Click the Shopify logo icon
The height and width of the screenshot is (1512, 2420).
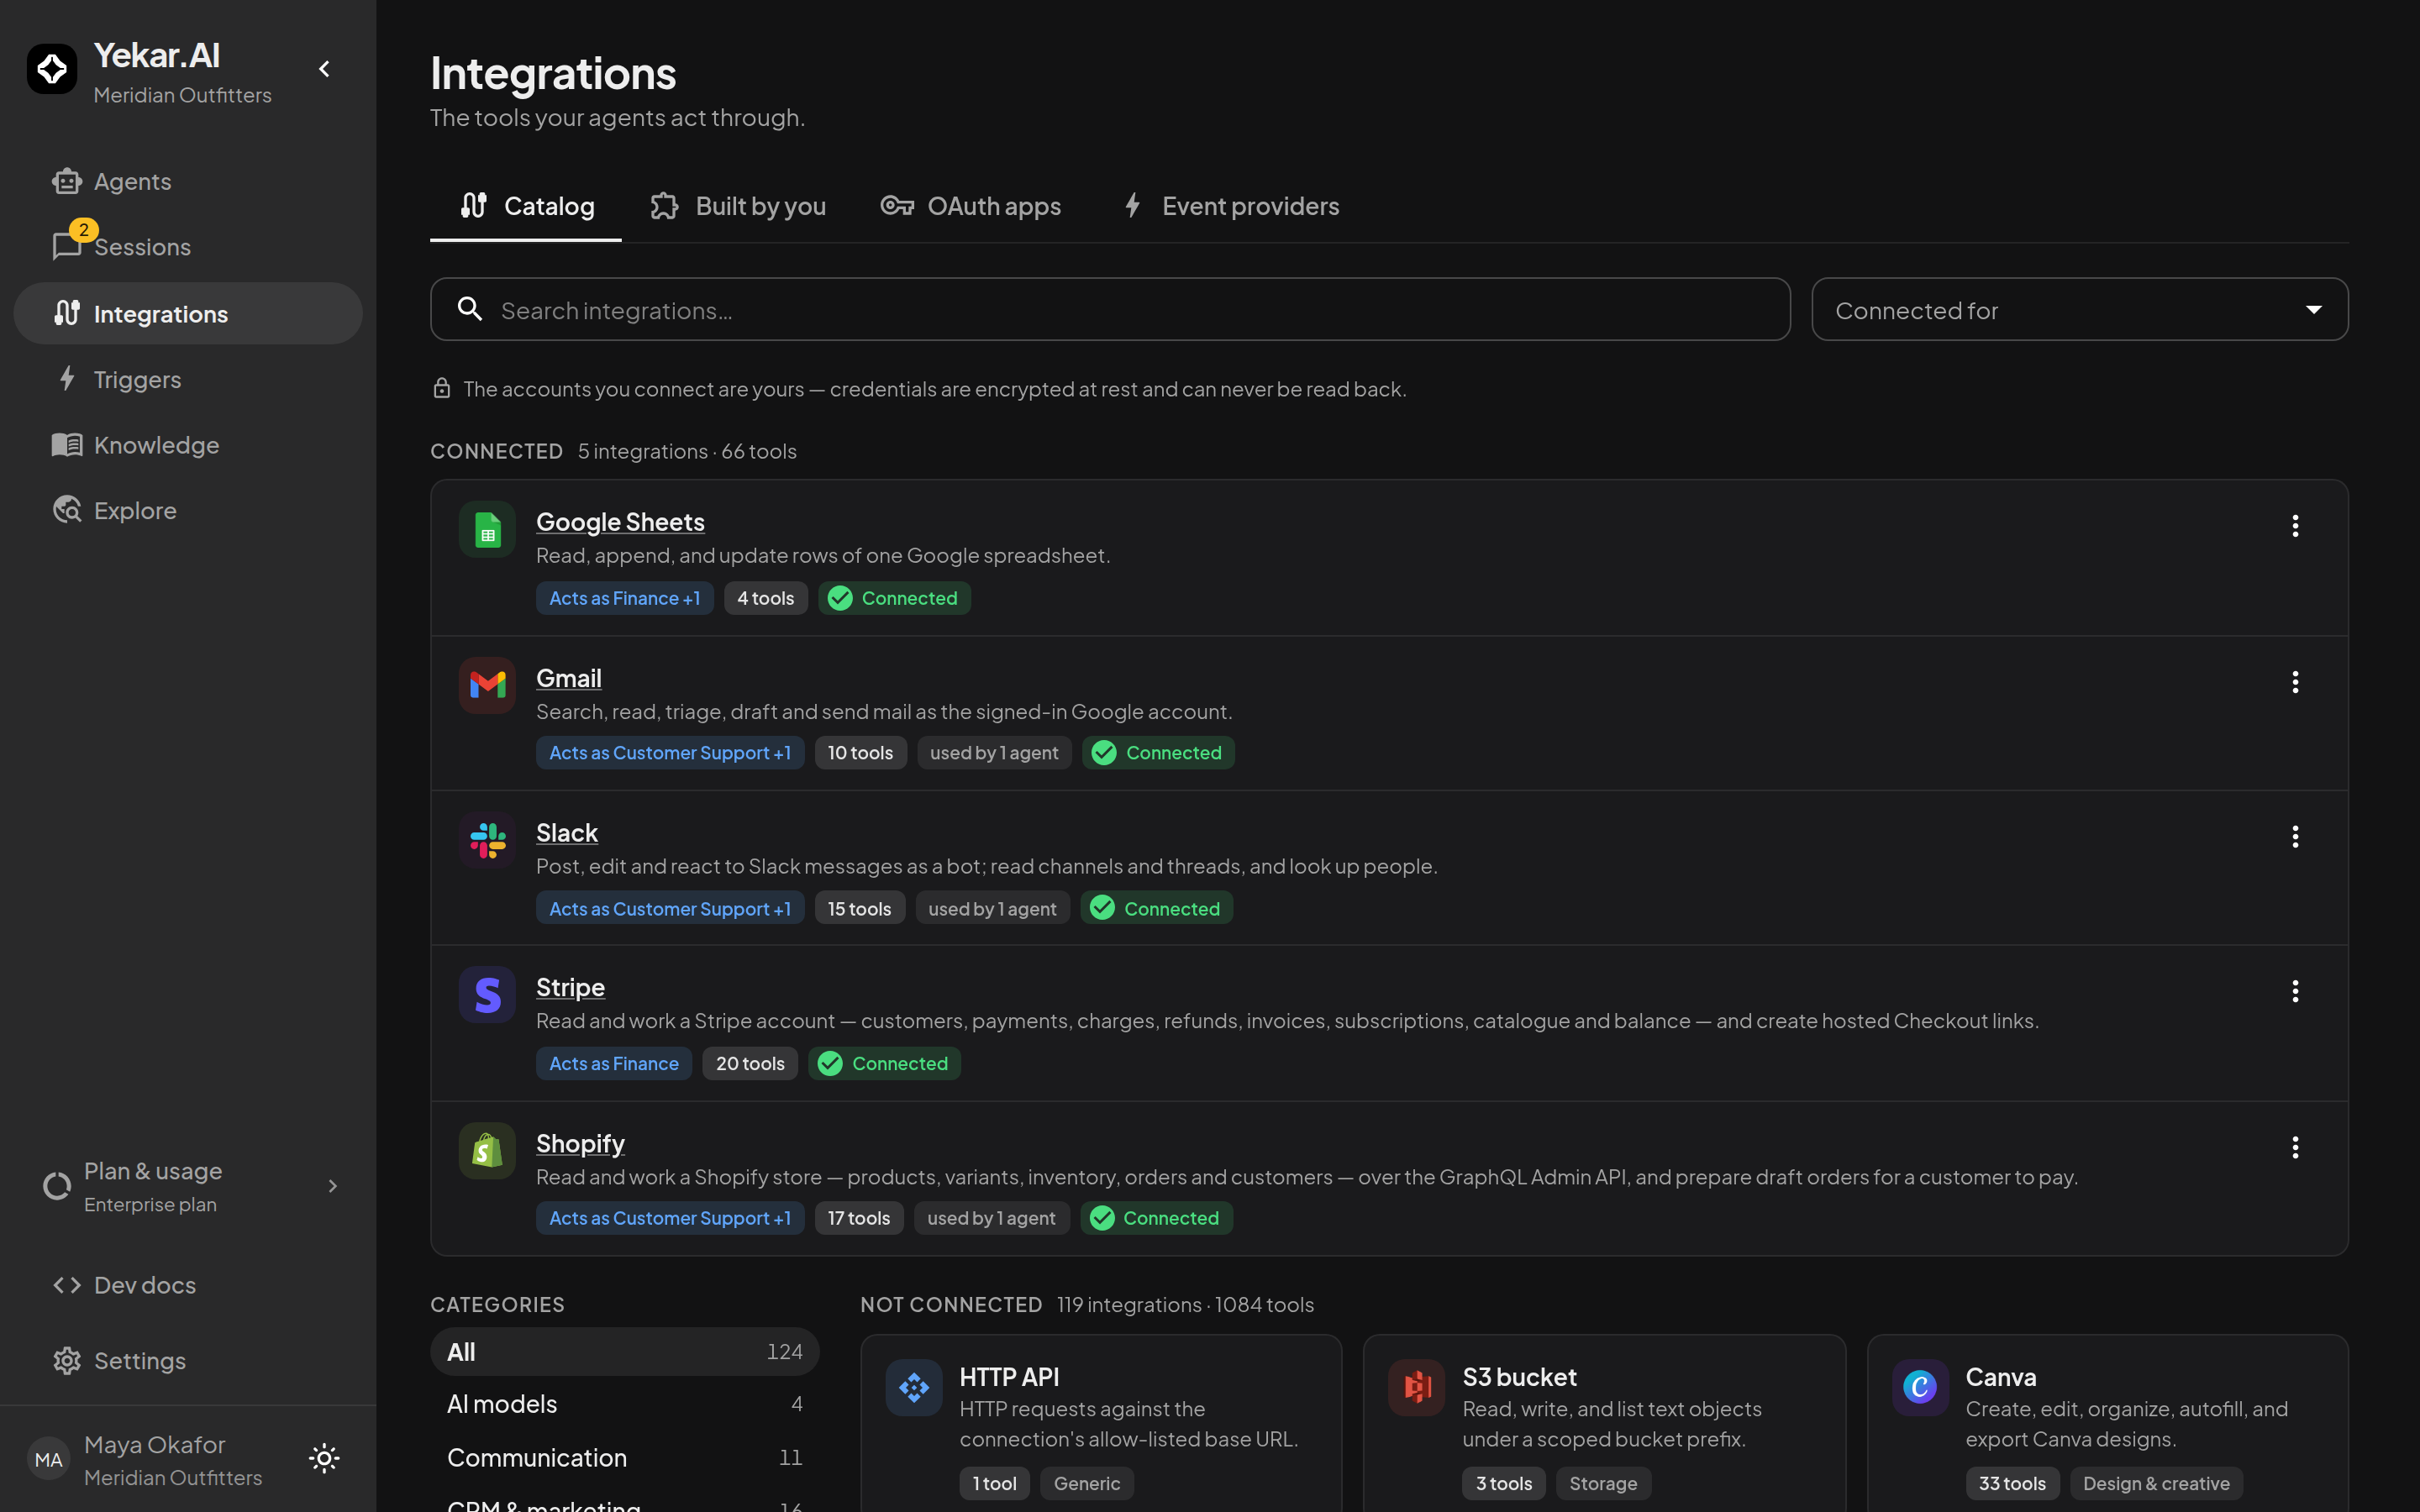coord(487,1150)
